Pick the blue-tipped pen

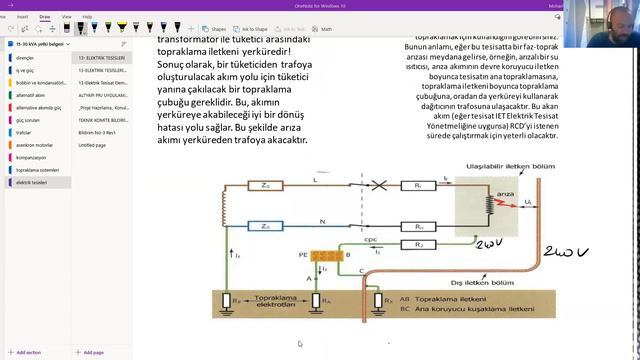coord(94,28)
